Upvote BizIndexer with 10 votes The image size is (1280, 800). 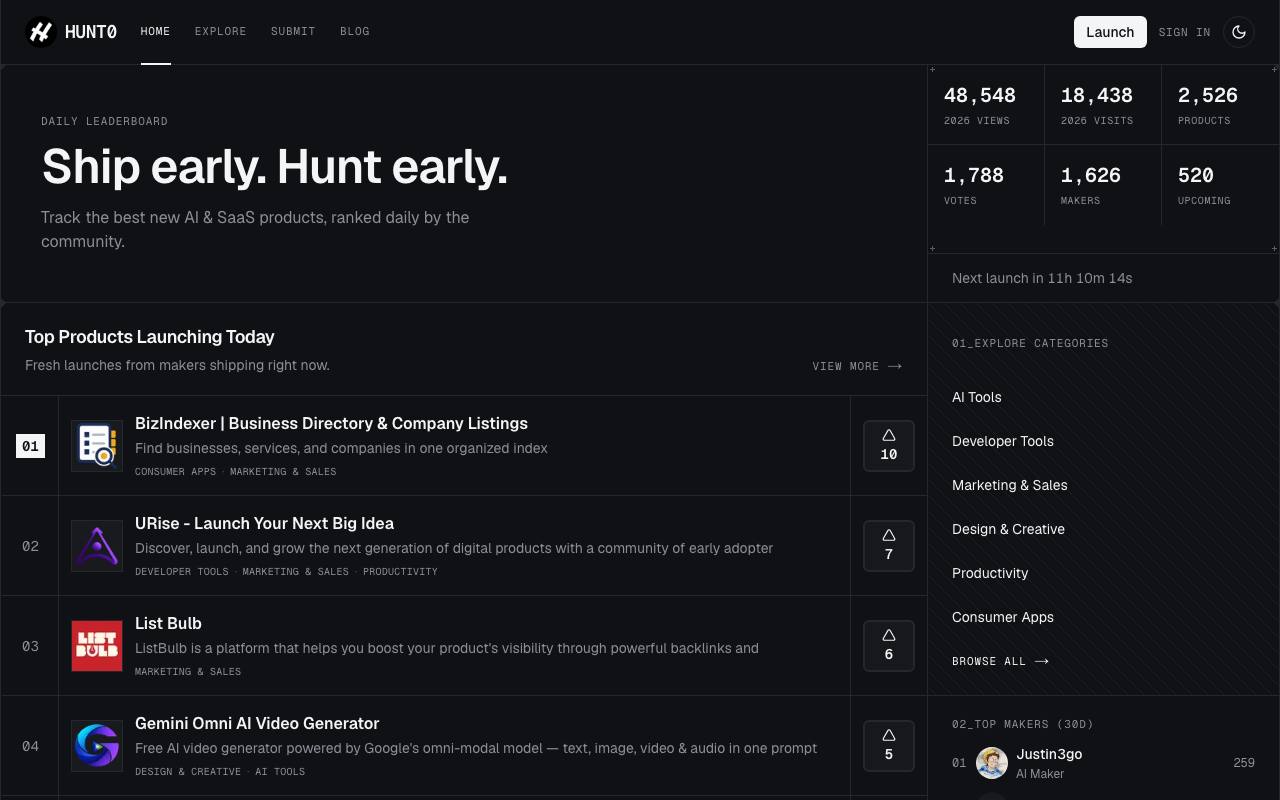click(889, 446)
